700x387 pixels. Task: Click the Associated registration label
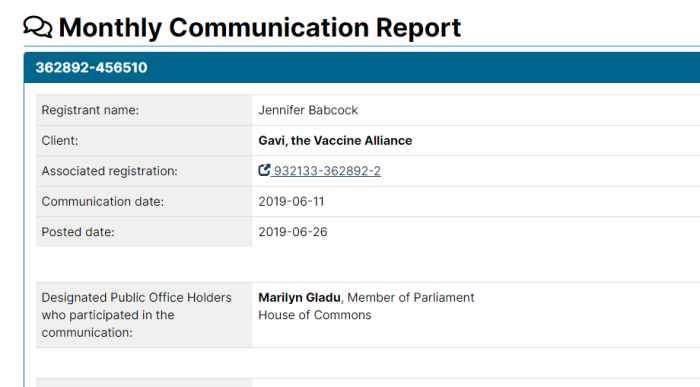[x=109, y=171]
